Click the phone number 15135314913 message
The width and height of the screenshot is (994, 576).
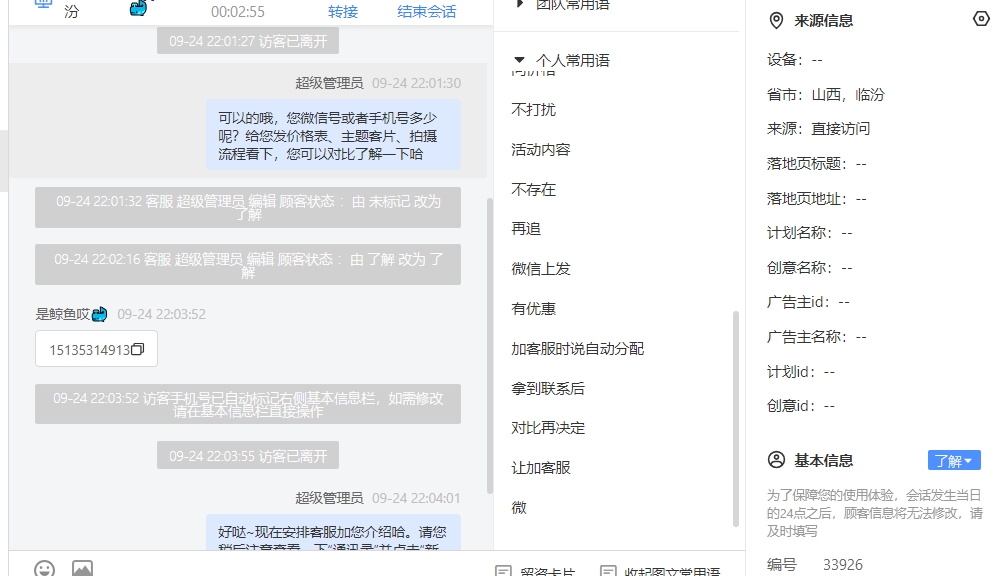[96, 349]
